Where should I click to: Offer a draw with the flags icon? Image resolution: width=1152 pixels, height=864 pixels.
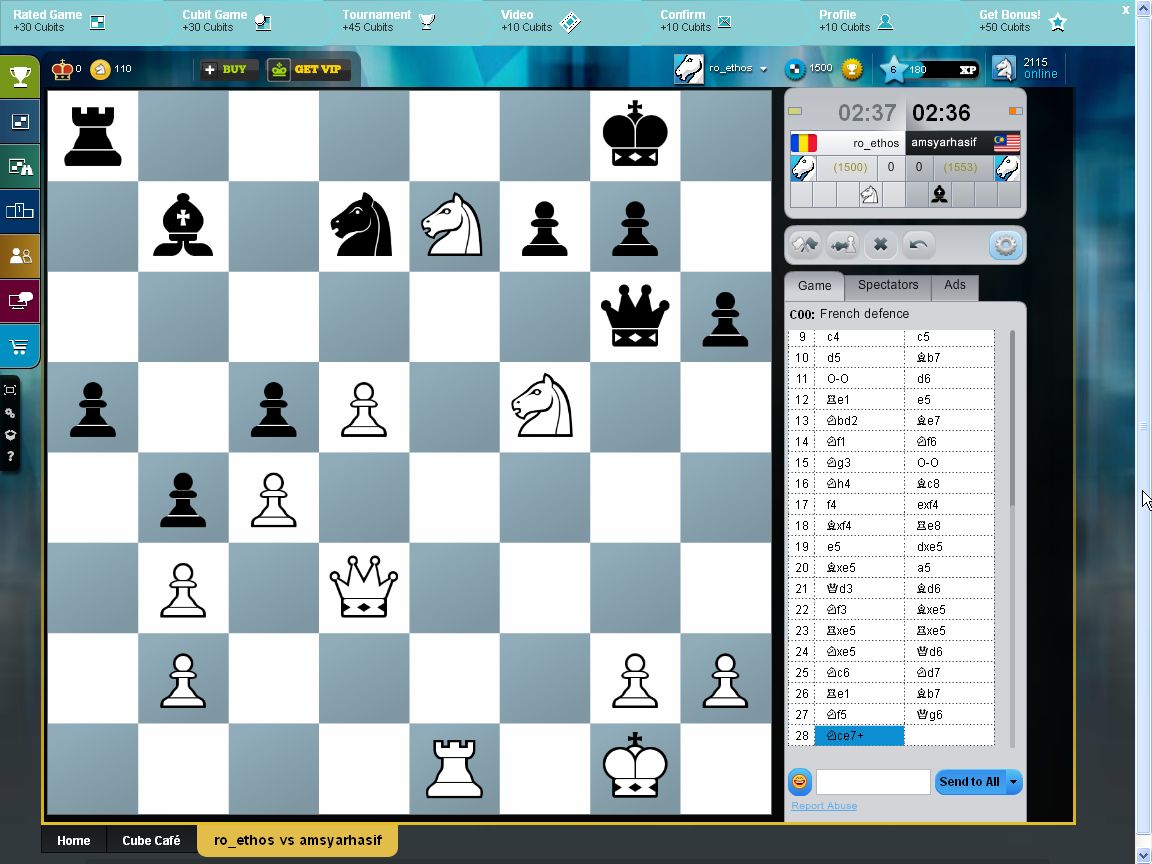pyautogui.click(x=805, y=244)
